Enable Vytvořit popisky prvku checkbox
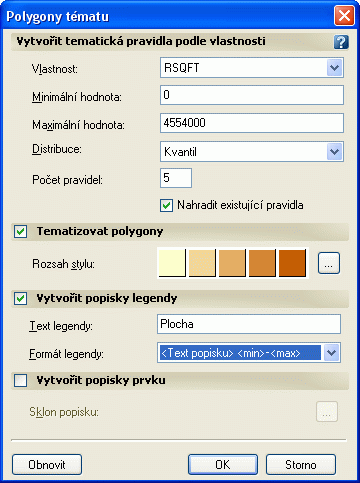This screenshot has width=360, height=483. tap(21, 380)
